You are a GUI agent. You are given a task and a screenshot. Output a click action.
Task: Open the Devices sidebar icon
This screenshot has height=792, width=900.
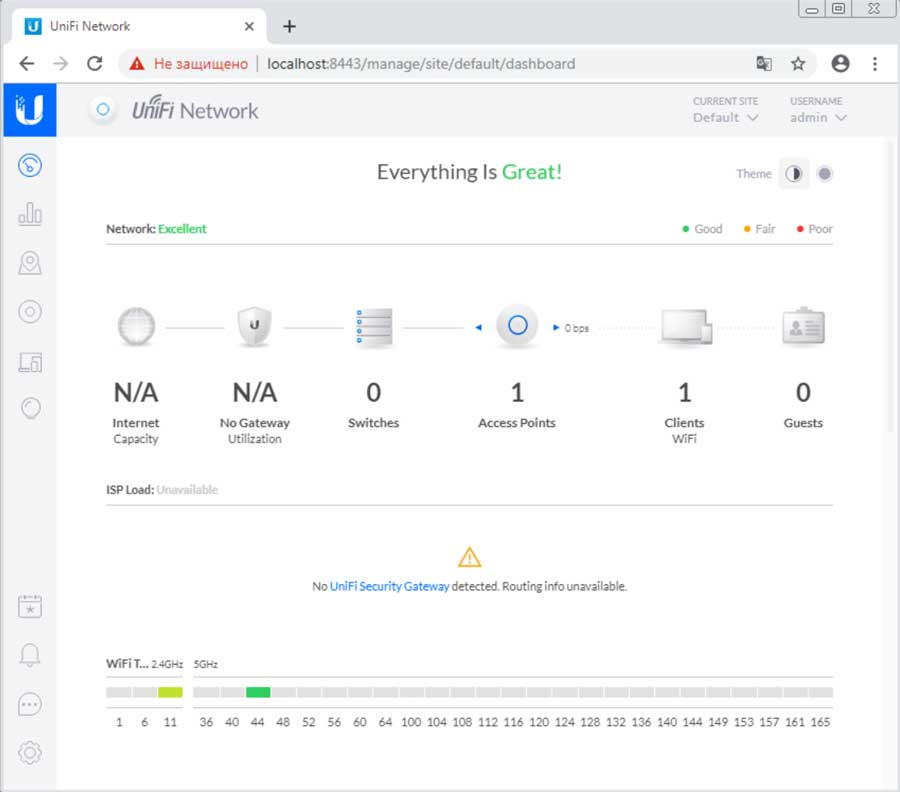[x=30, y=312]
